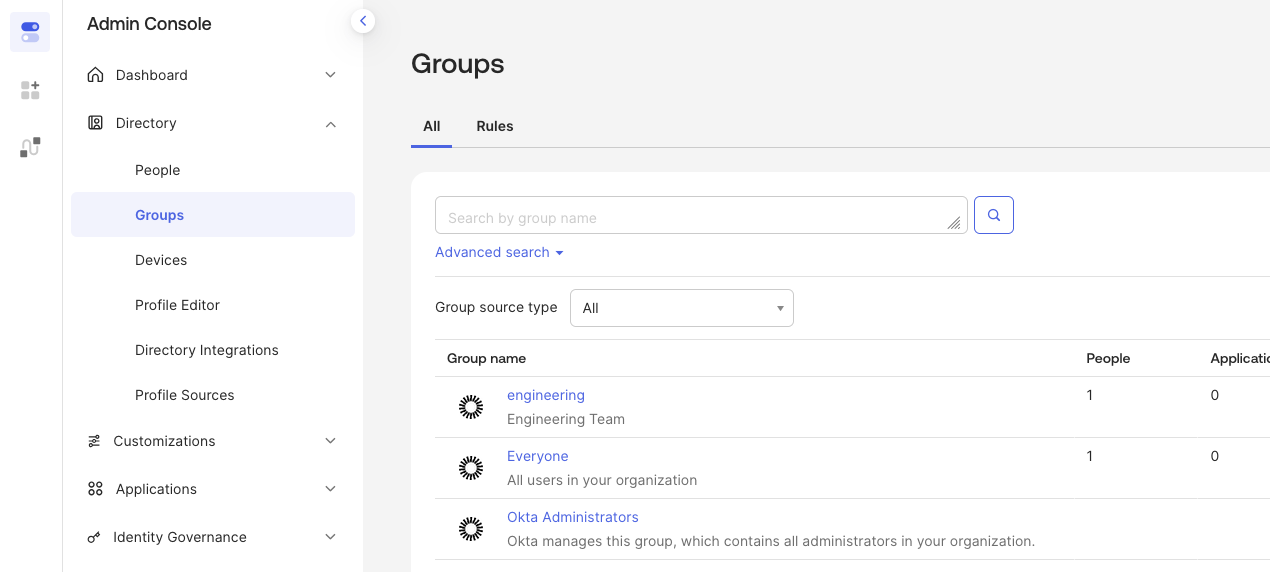Click the Search by group name field
The width and height of the screenshot is (1270, 572).
pos(701,215)
